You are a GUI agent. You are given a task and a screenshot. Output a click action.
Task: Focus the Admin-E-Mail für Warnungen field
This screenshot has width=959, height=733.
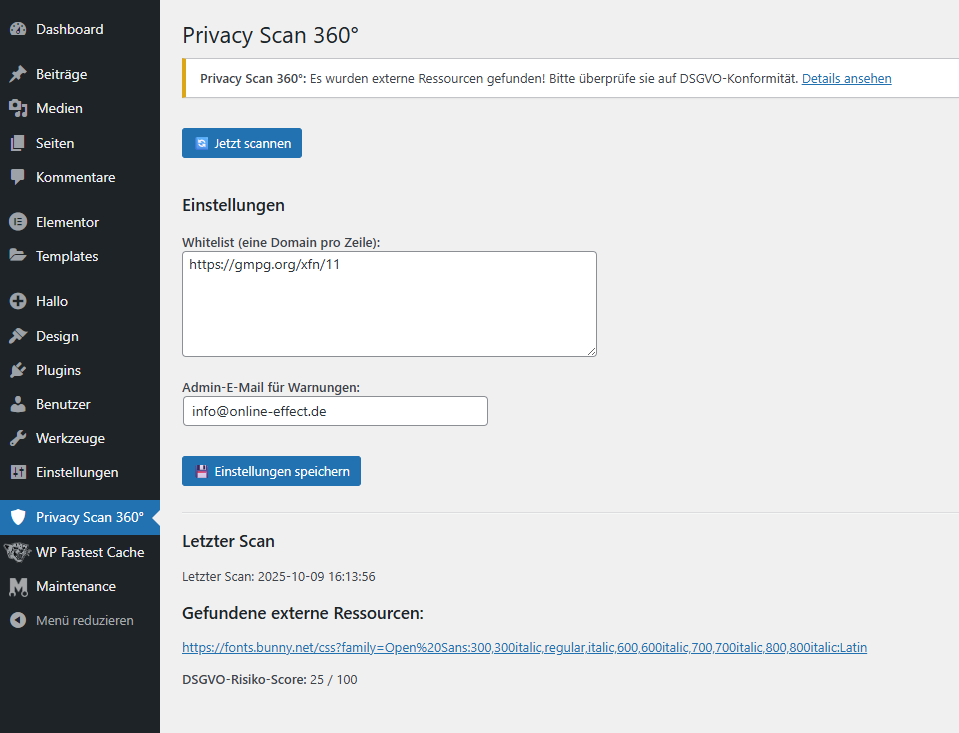point(335,411)
